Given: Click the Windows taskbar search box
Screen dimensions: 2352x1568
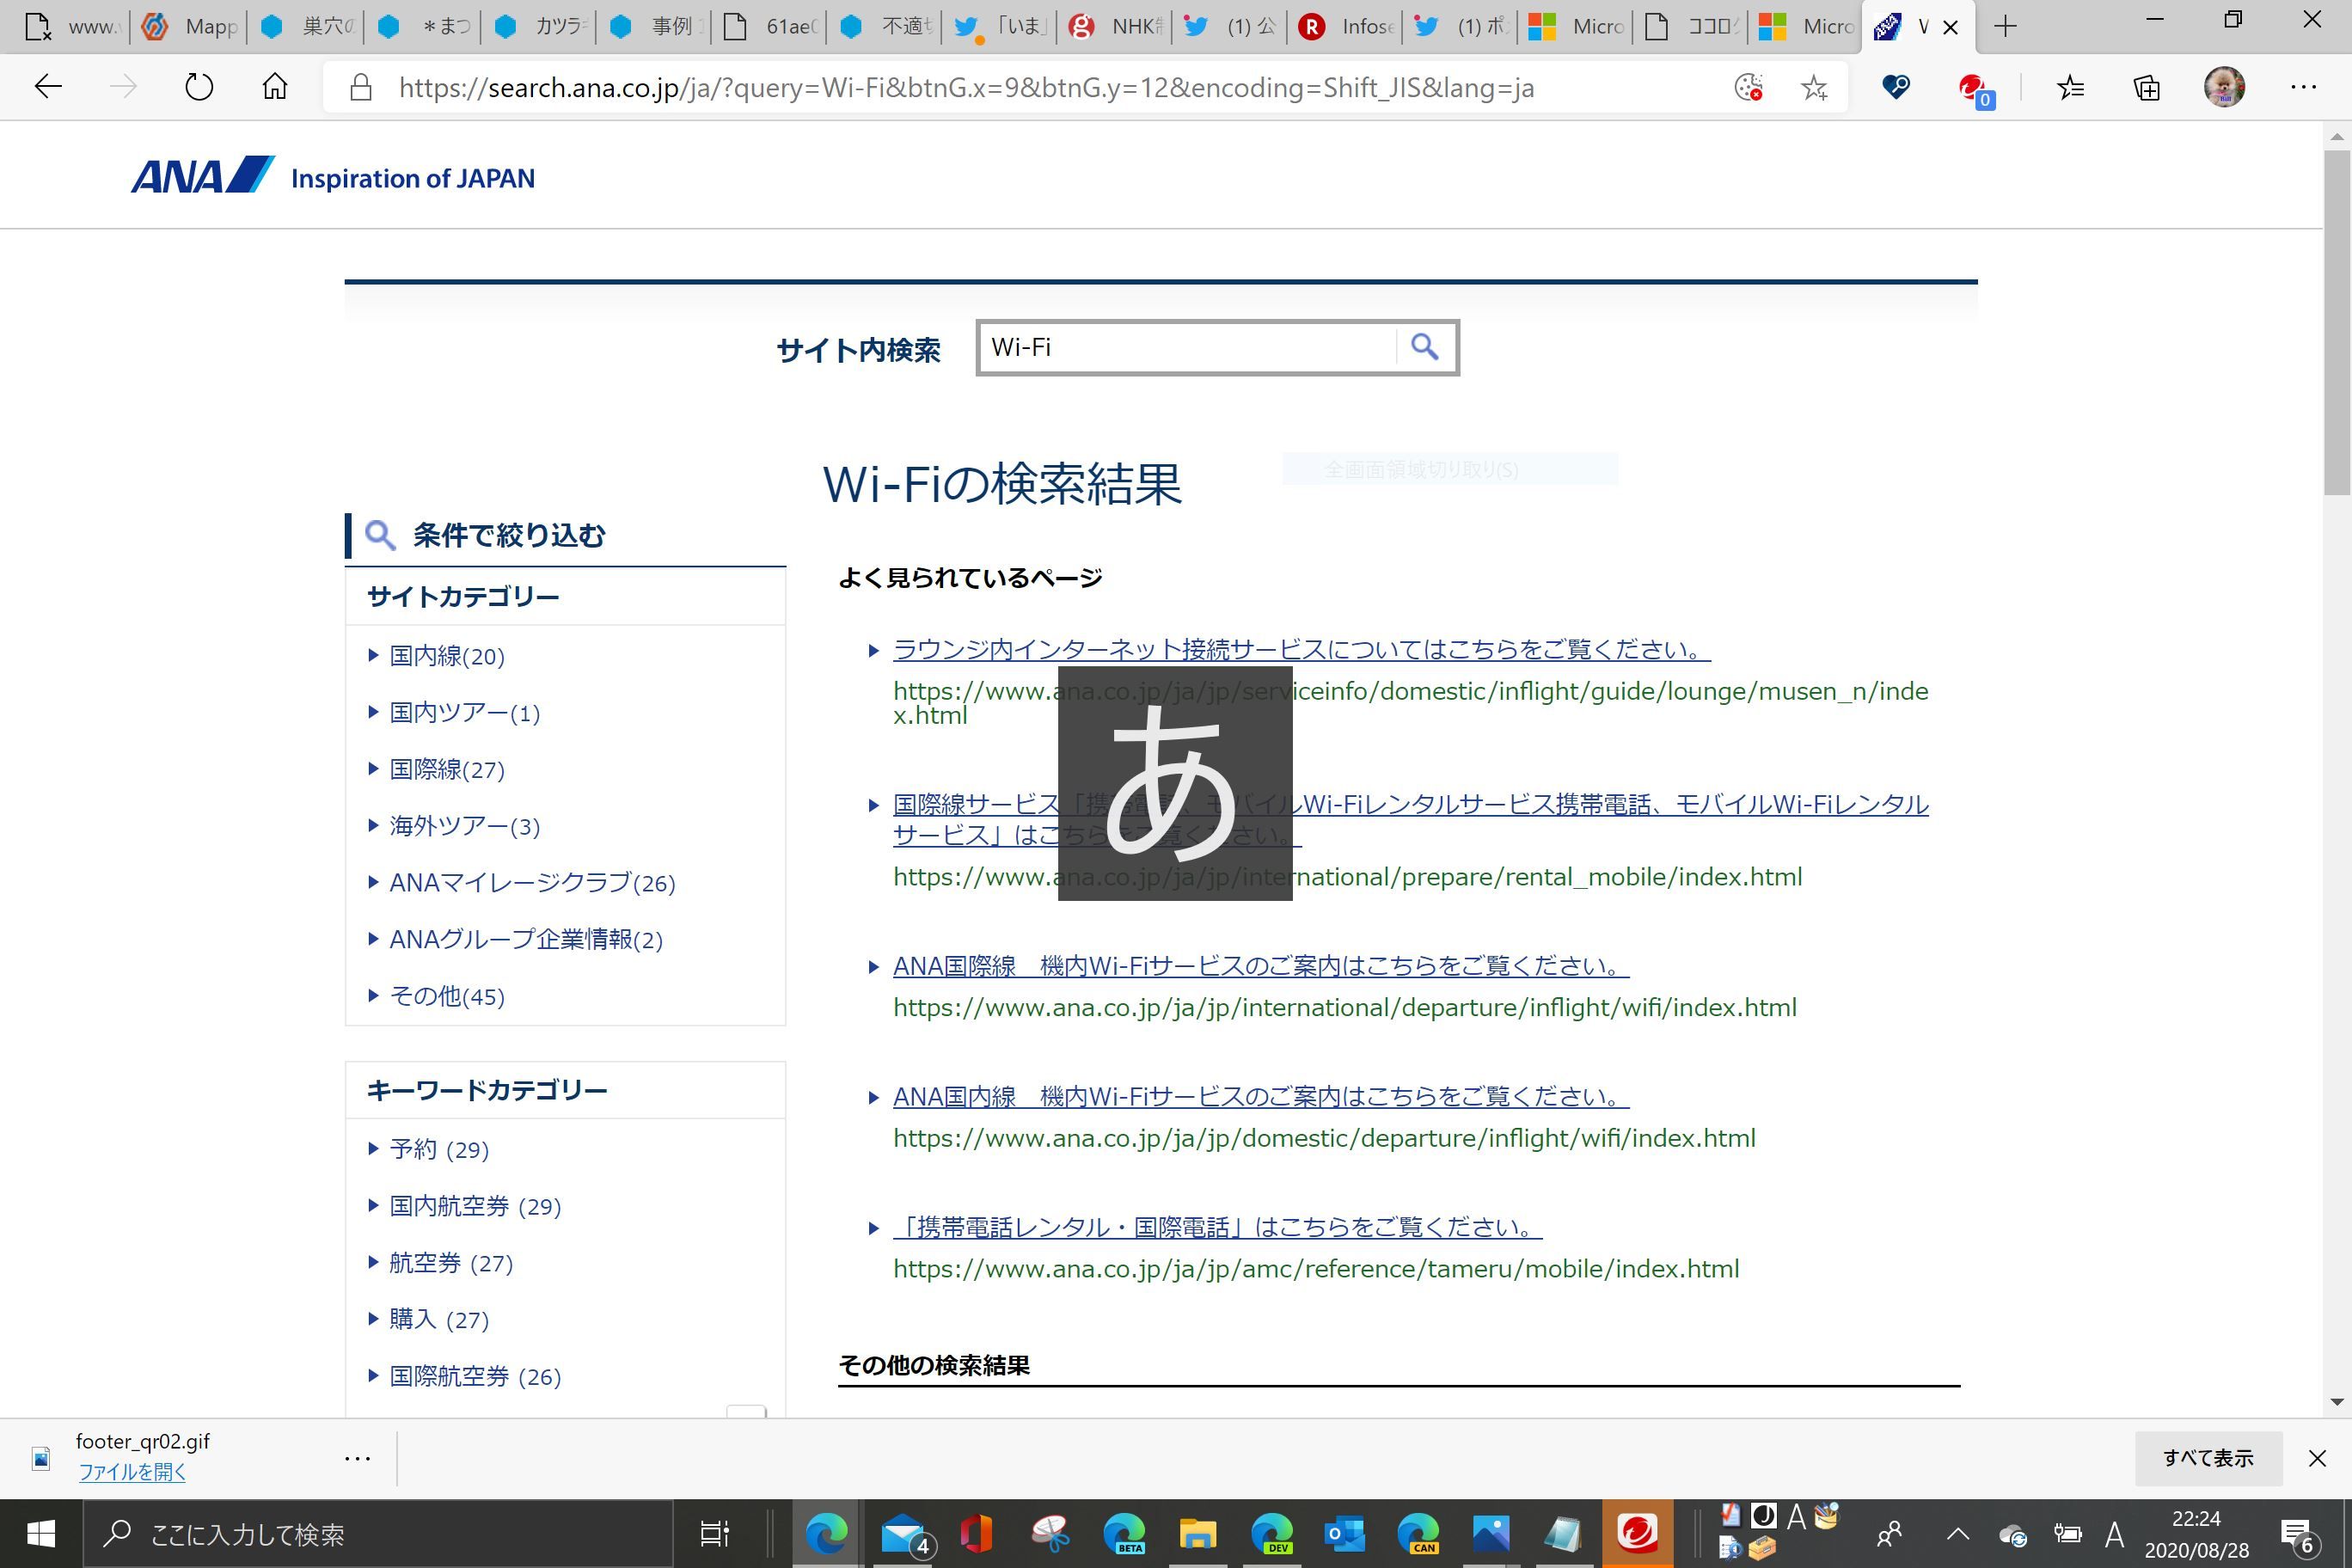Looking at the screenshot, I should coord(378,1533).
